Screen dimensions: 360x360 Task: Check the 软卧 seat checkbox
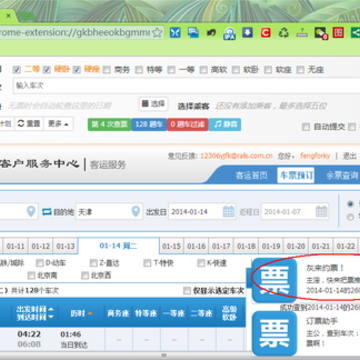coord(236,70)
